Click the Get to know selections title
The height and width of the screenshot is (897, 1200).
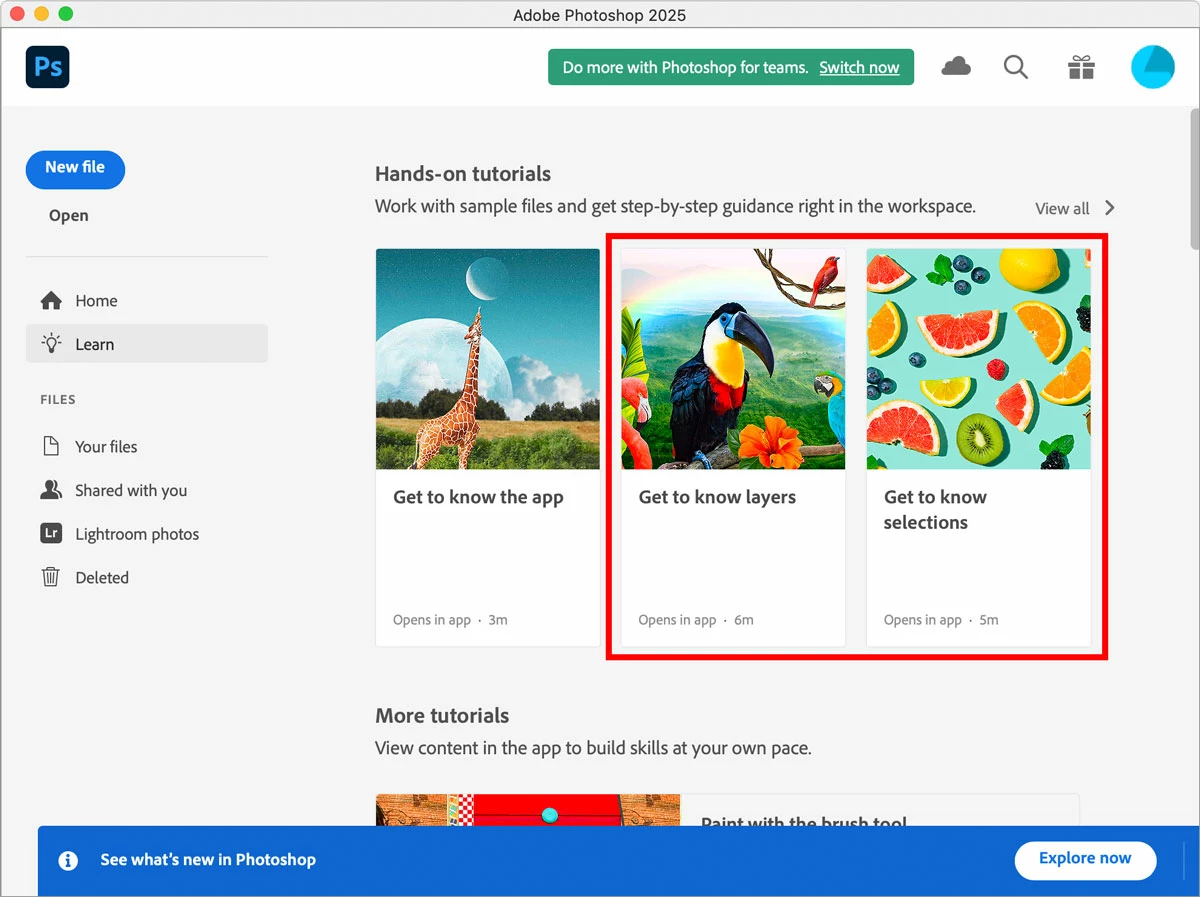click(x=935, y=510)
